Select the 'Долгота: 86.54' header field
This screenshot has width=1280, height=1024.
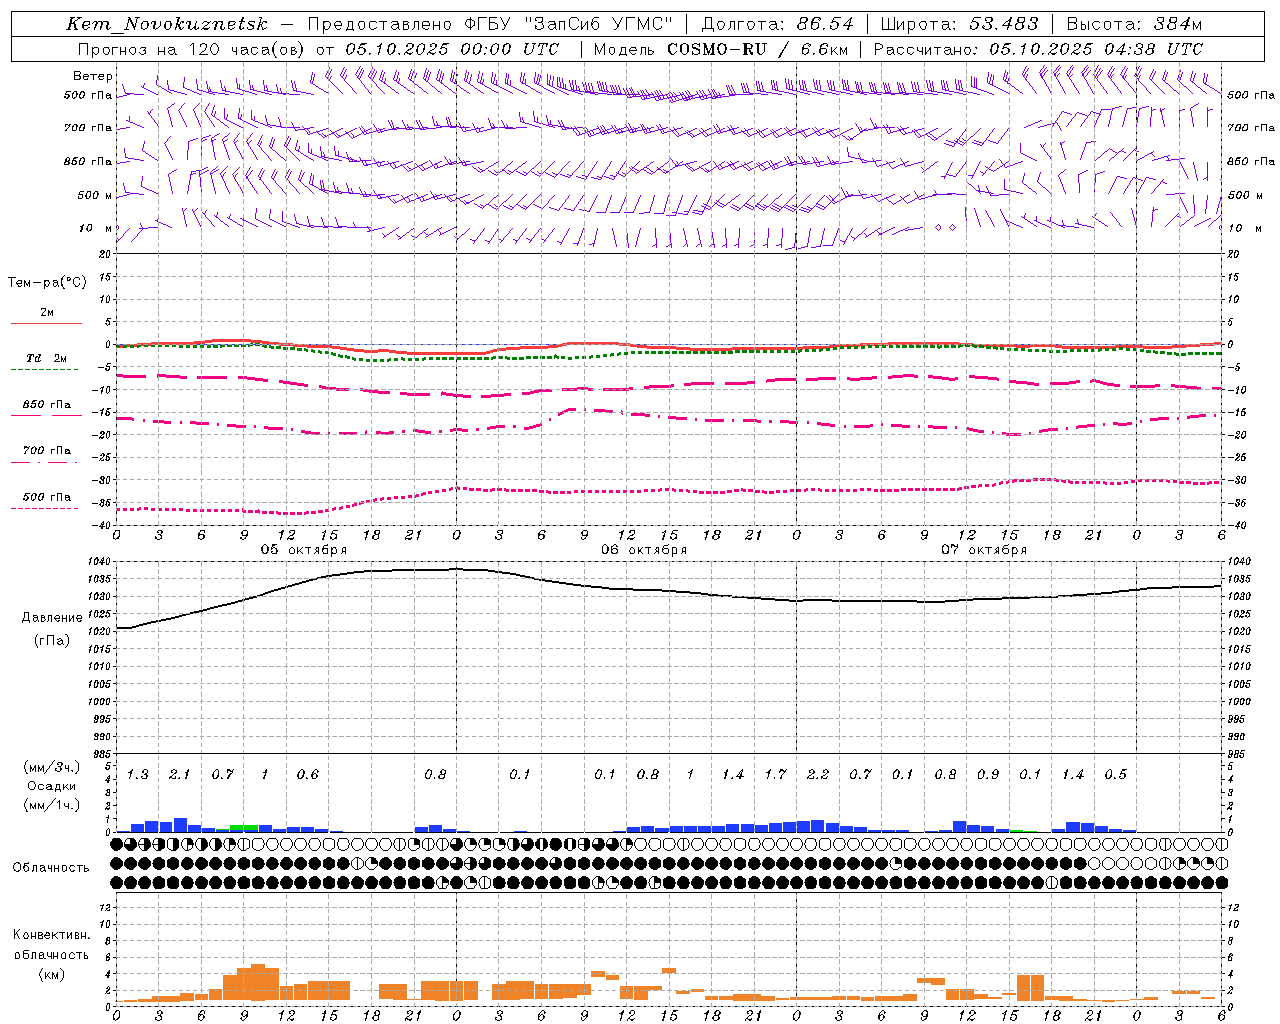(777, 24)
